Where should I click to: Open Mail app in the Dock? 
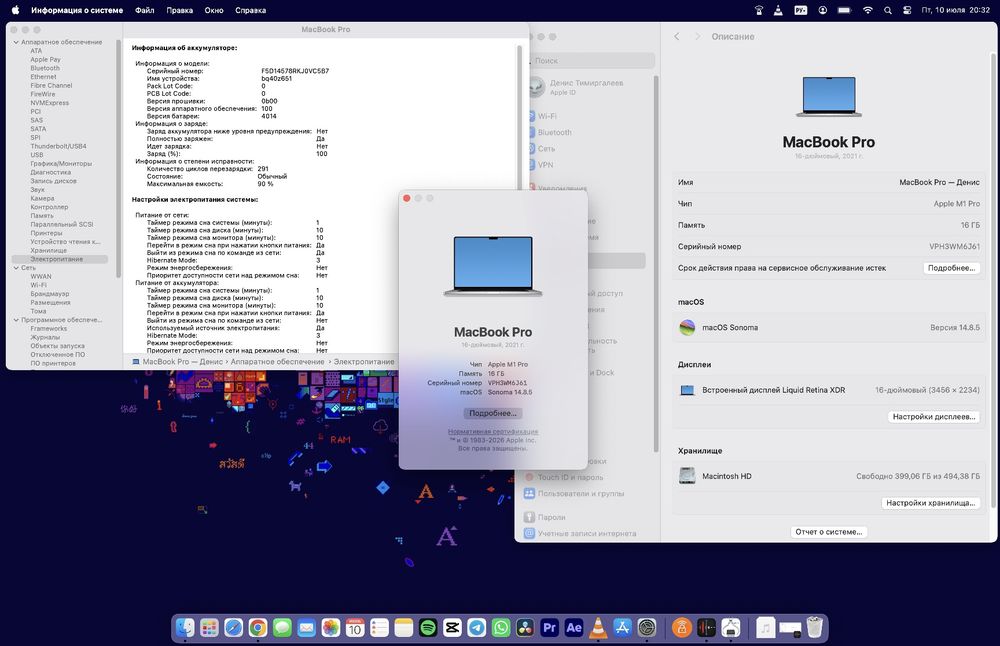coord(306,628)
